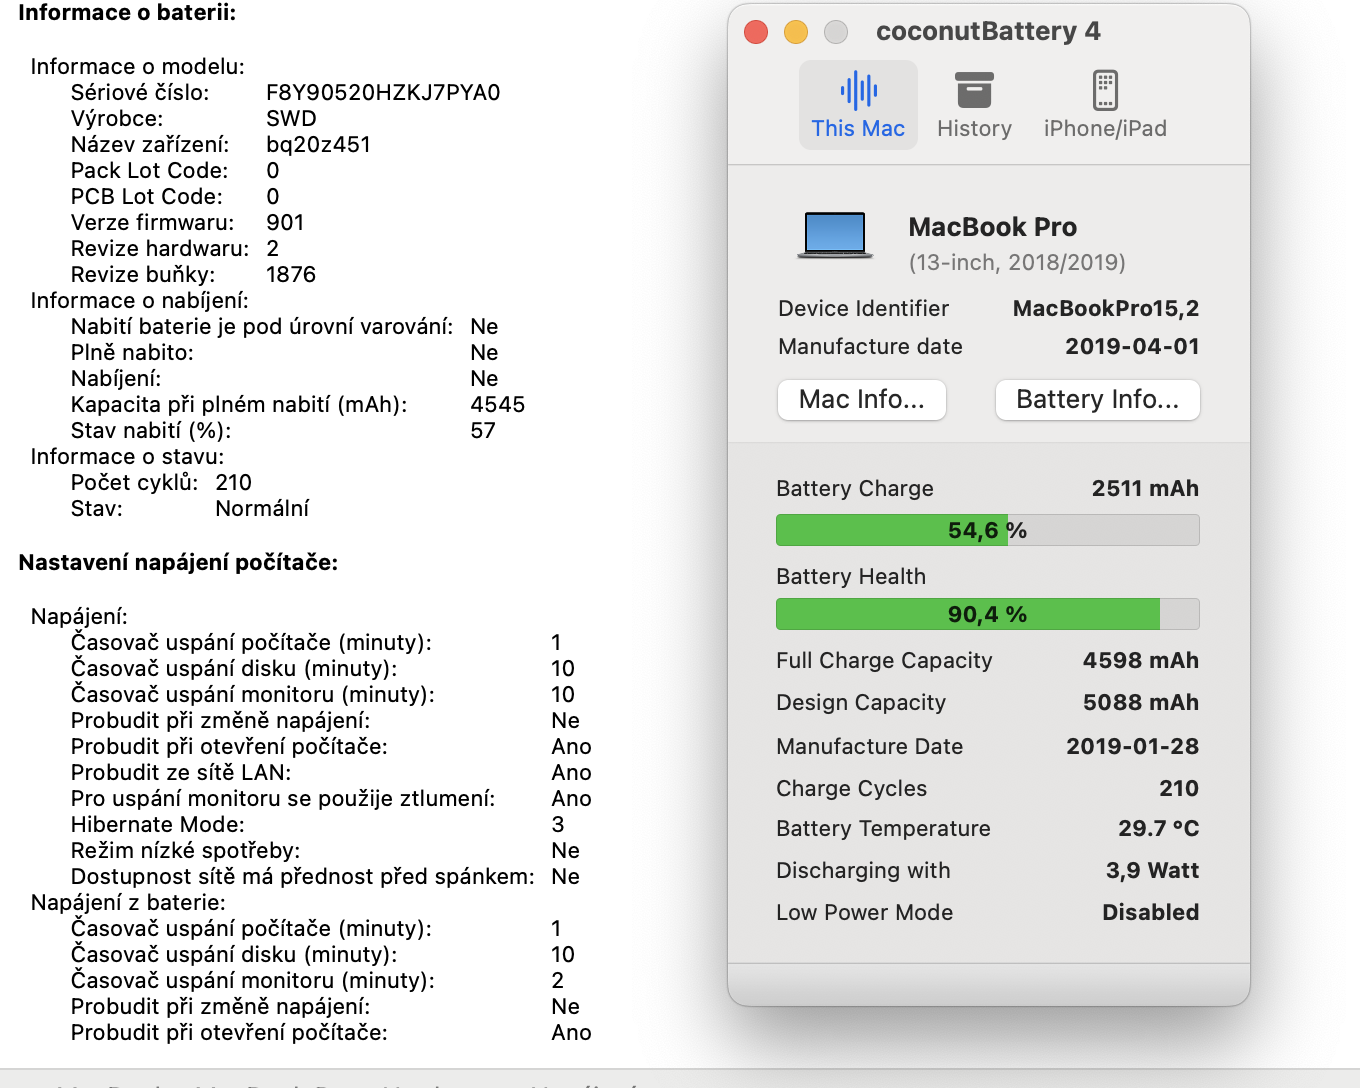Select the 2511 mAh battery charge value
1360x1088 pixels.
pos(1145,488)
